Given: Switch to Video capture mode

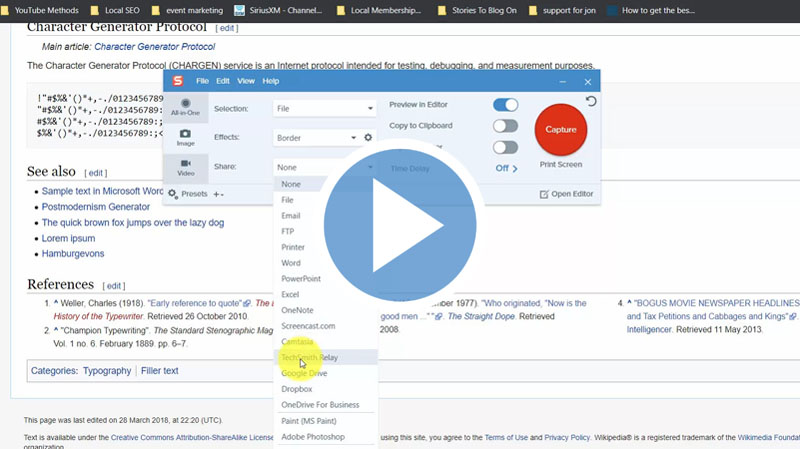Looking at the screenshot, I should pyautogui.click(x=184, y=167).
